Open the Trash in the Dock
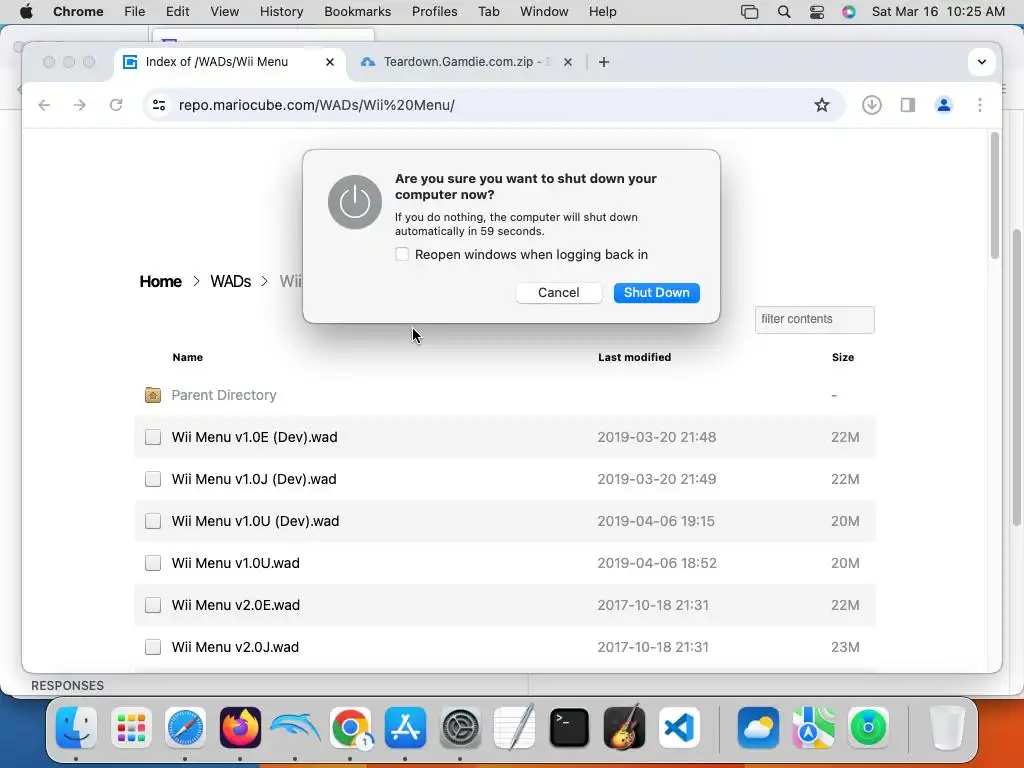Image resolution: width=1024 pixels, height=768 pixels. click(947, 728)
